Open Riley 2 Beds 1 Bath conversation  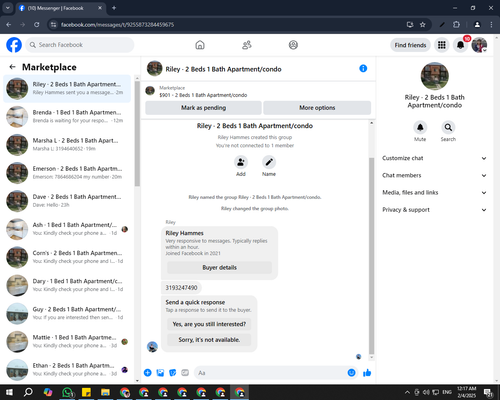click(x=67, y=89)
